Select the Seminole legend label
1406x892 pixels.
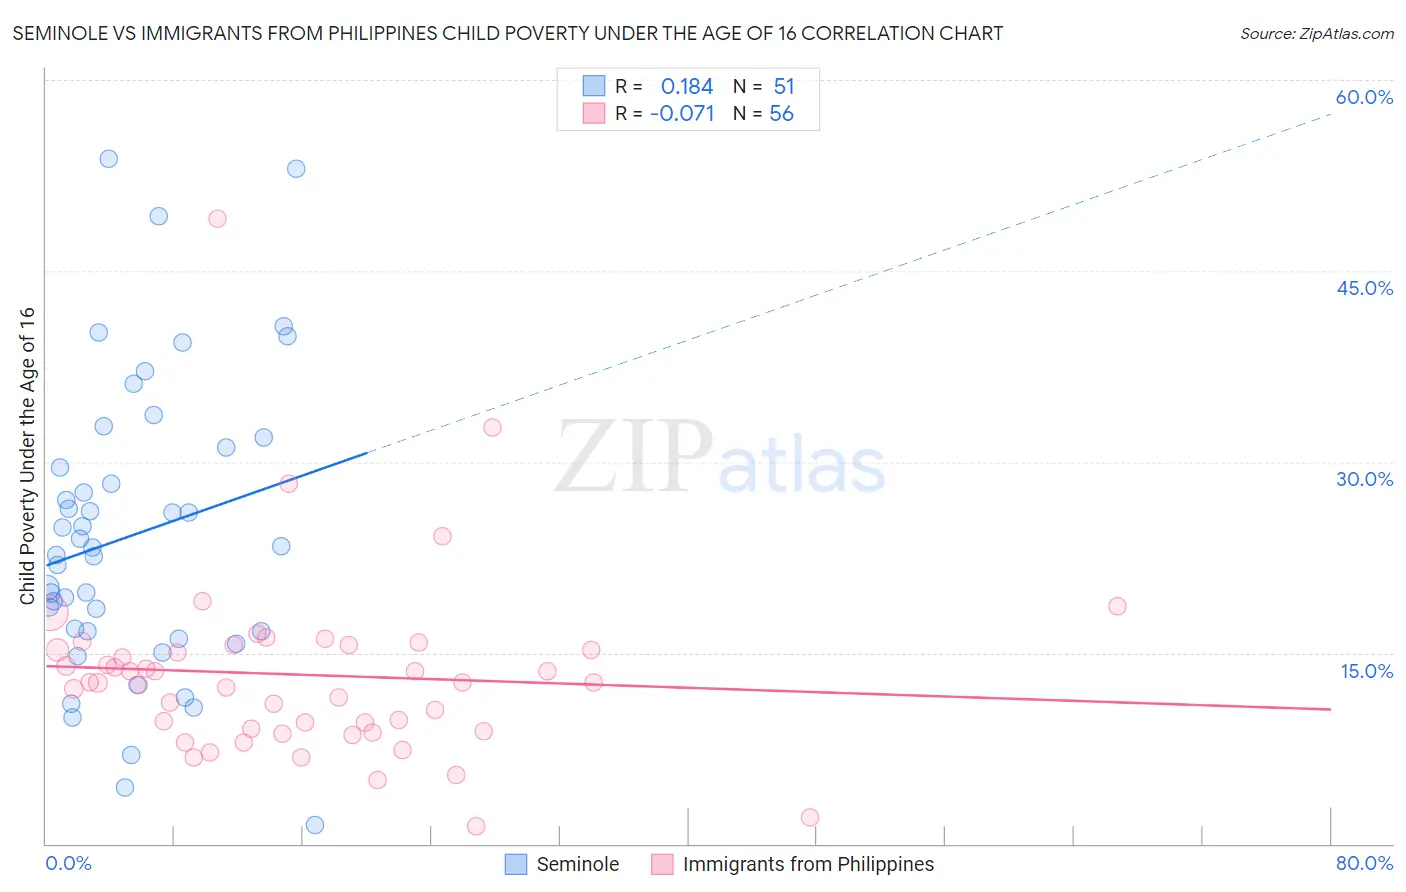(x=578, y=864)
